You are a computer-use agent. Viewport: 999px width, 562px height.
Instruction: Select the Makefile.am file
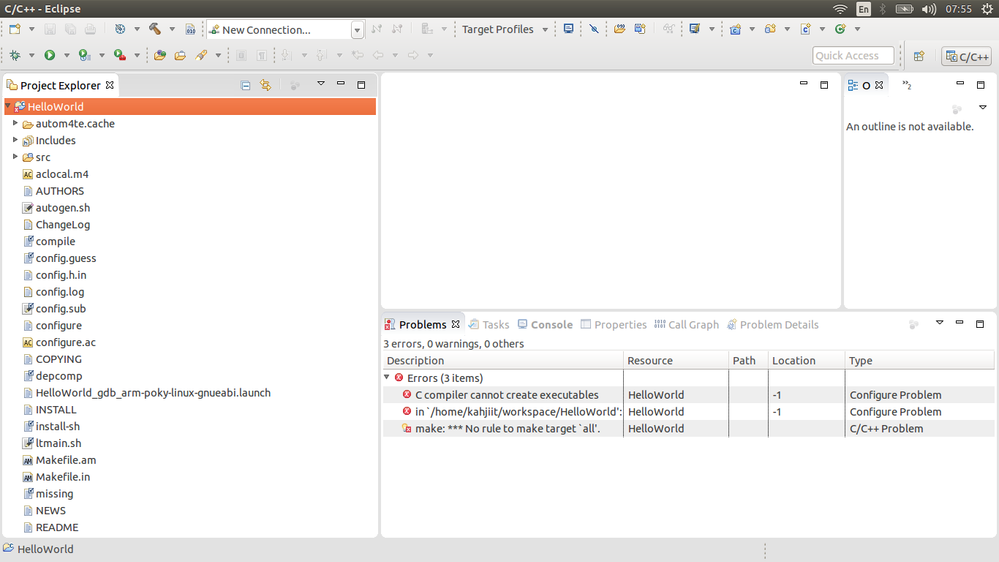(x=66, y=460)
